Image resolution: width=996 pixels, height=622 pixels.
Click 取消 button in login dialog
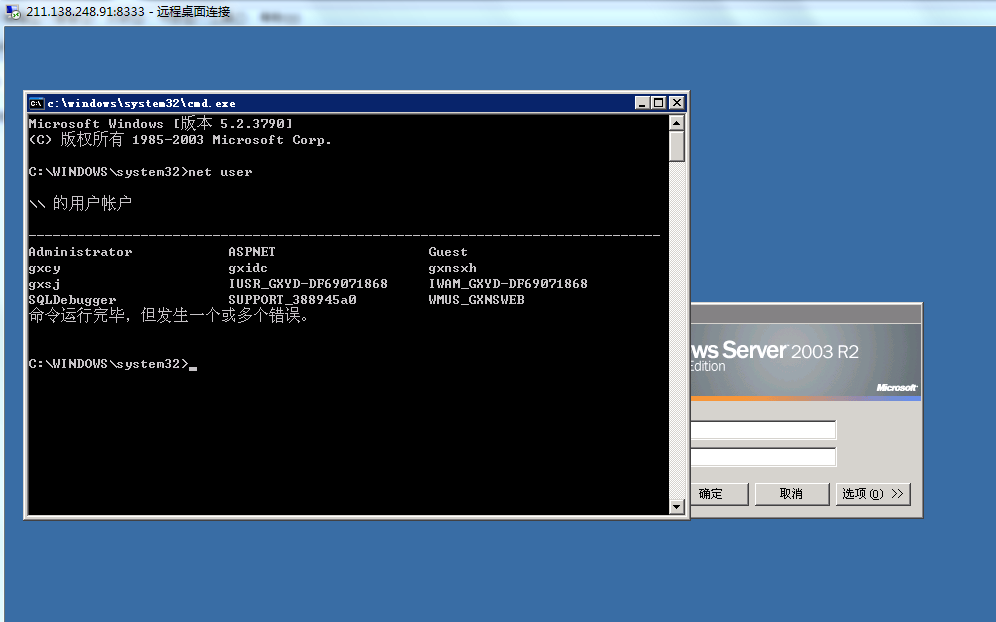792,494
